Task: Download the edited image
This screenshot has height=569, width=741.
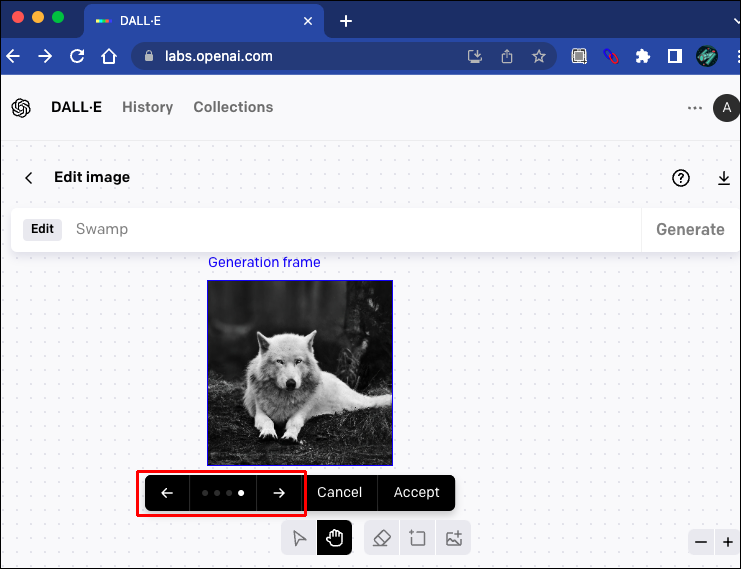Action: [724, 178]
